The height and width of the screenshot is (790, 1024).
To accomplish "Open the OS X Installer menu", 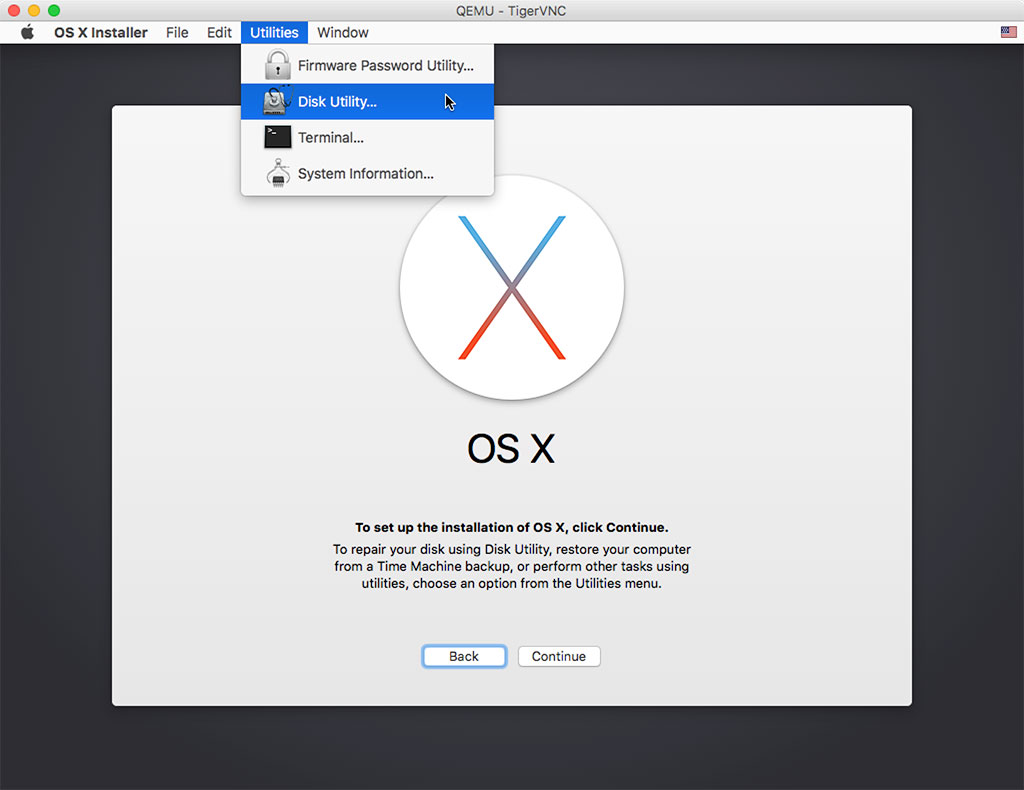I will click(101, 32).
